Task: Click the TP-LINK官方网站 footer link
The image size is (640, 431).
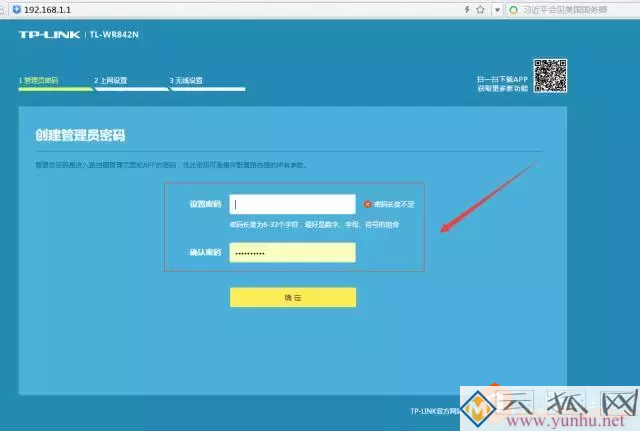Action: [x=435, y=411]
